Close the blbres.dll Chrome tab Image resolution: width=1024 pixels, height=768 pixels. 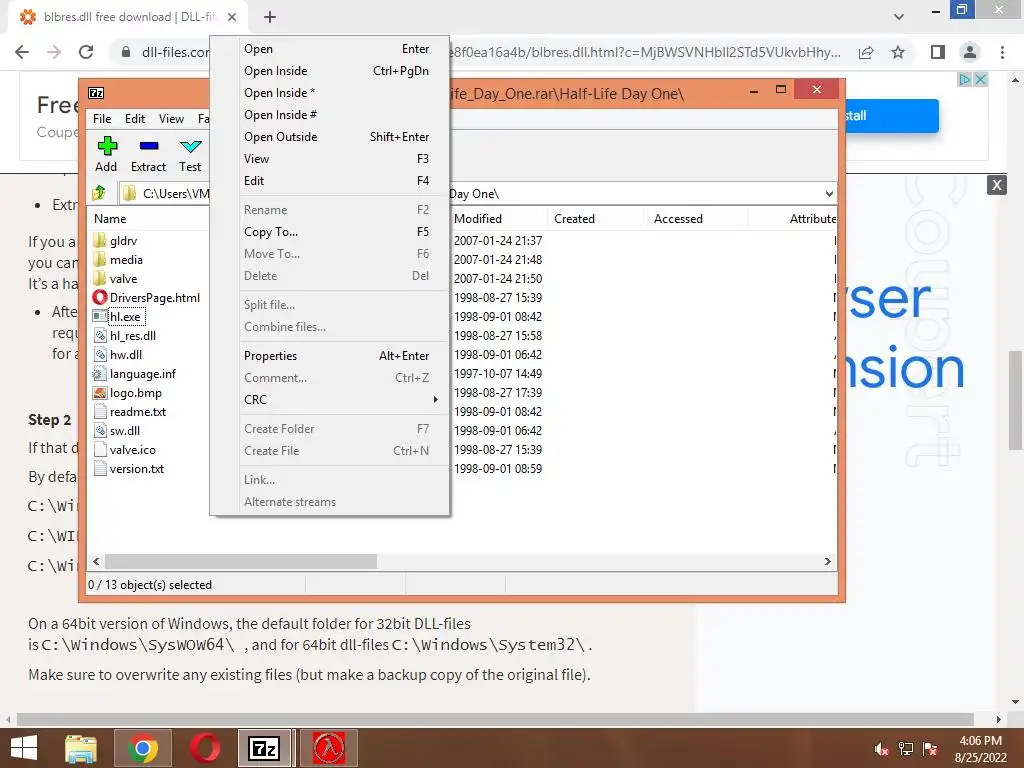pos(232,17)
